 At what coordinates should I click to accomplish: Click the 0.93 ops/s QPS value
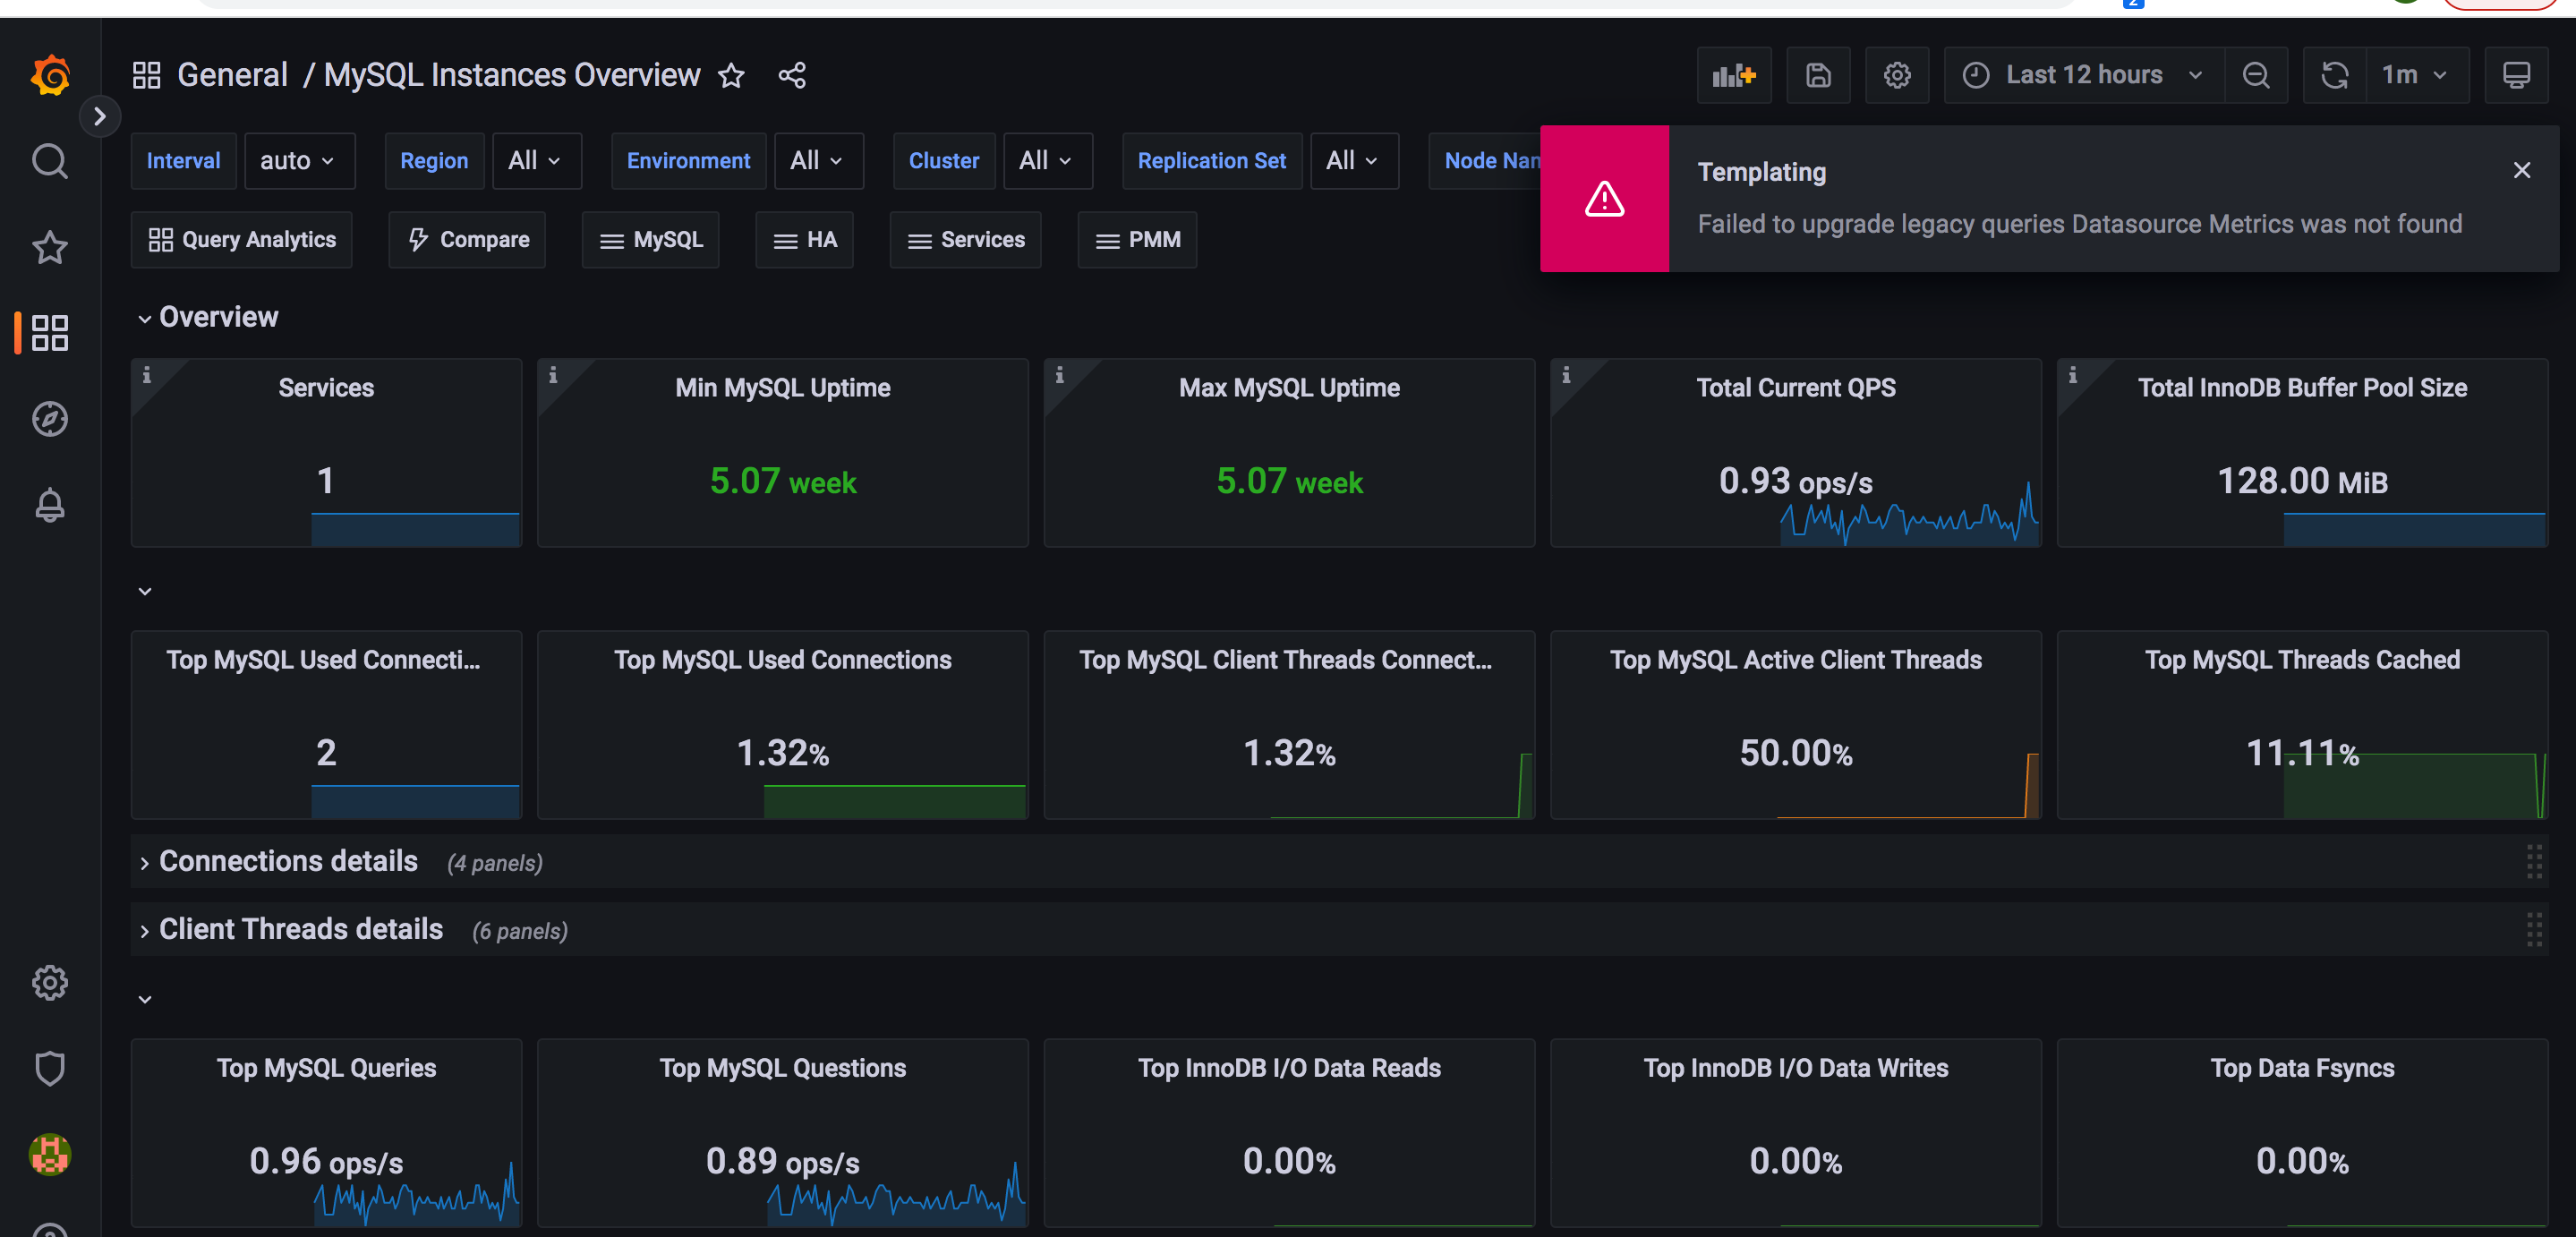1796,481
